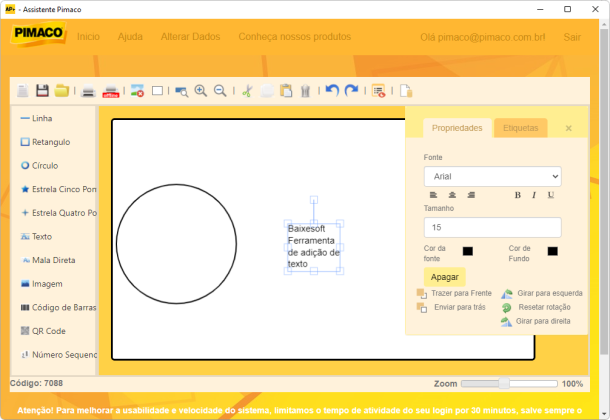Click the Apagar button
This screenshot has width=610, height=420.
[x=445, y=277]
